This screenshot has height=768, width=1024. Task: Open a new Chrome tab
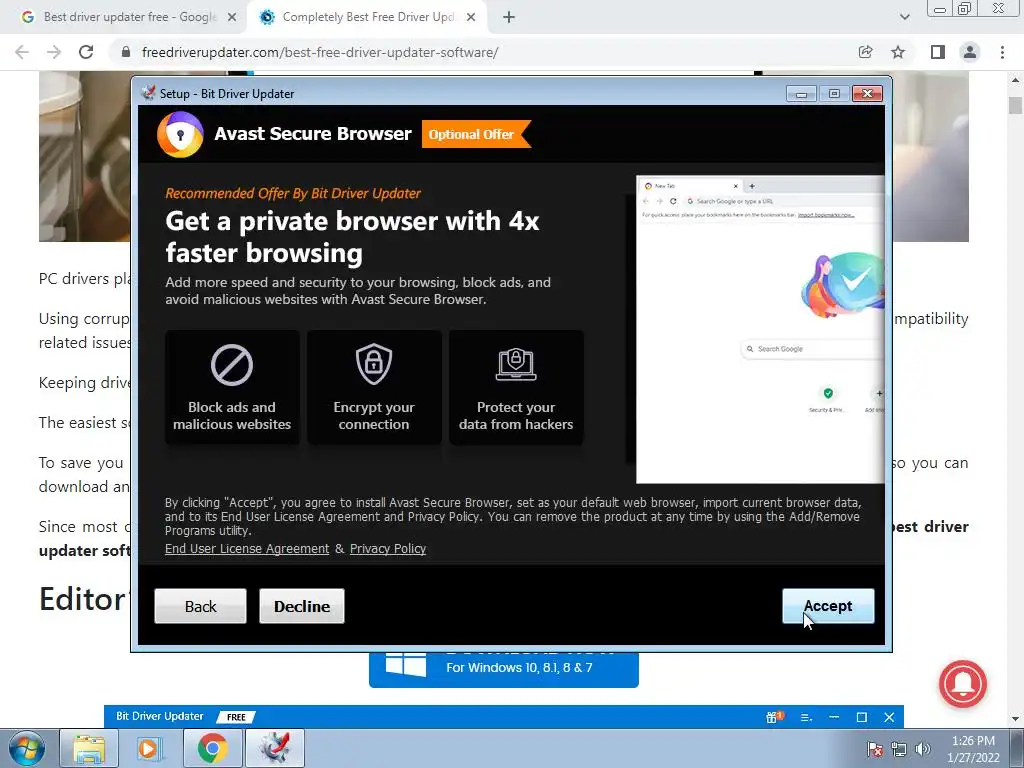tap(509, 18)
